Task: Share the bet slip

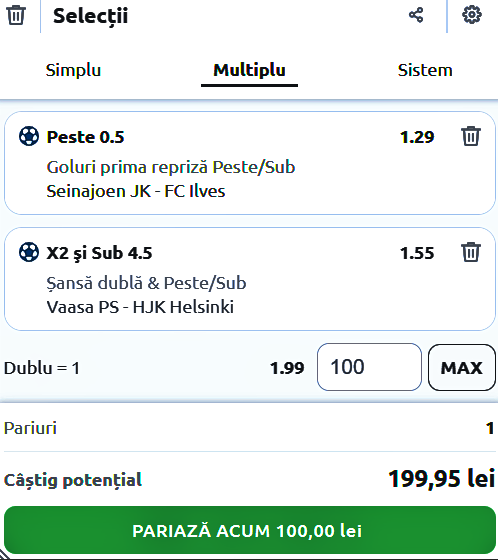Action: 416,15
